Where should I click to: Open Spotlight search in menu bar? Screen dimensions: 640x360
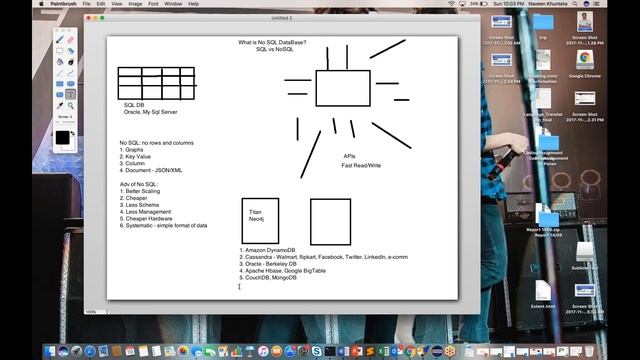(575, 4)
